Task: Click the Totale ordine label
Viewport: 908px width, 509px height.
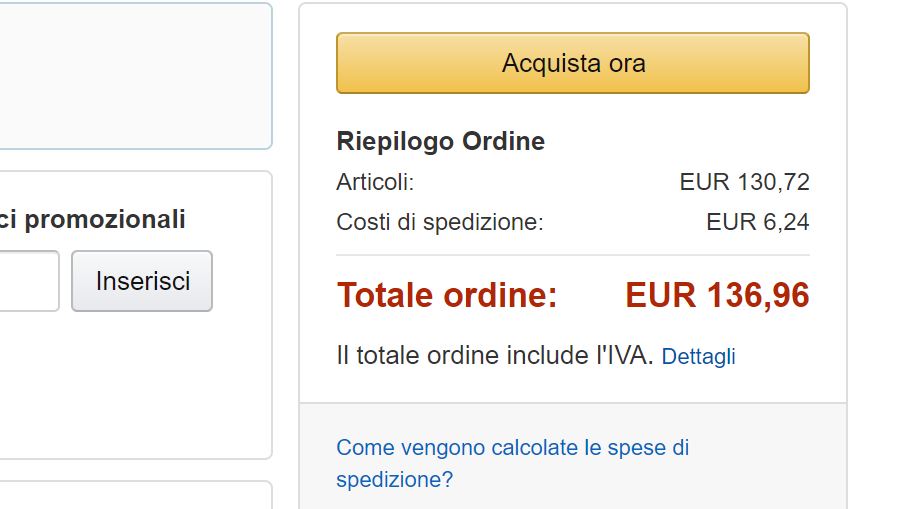Action: (x=447, y=296)
